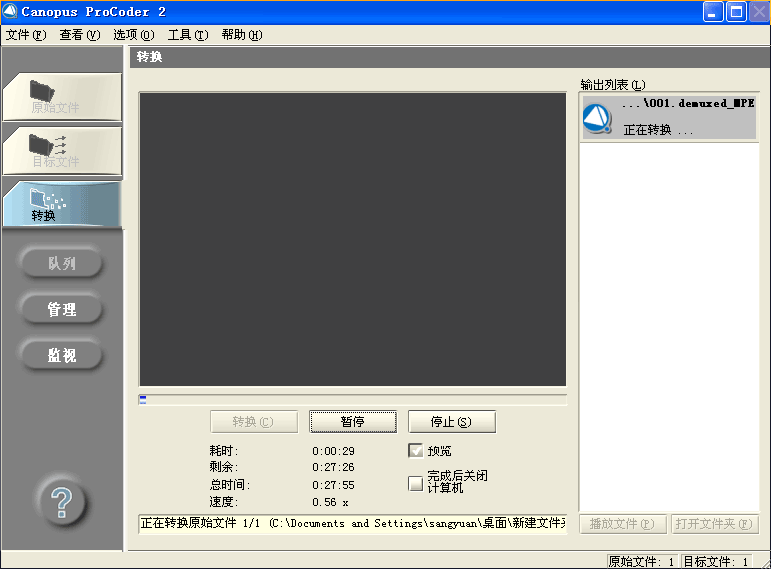Click the 队列 queue button

[61, 263]
